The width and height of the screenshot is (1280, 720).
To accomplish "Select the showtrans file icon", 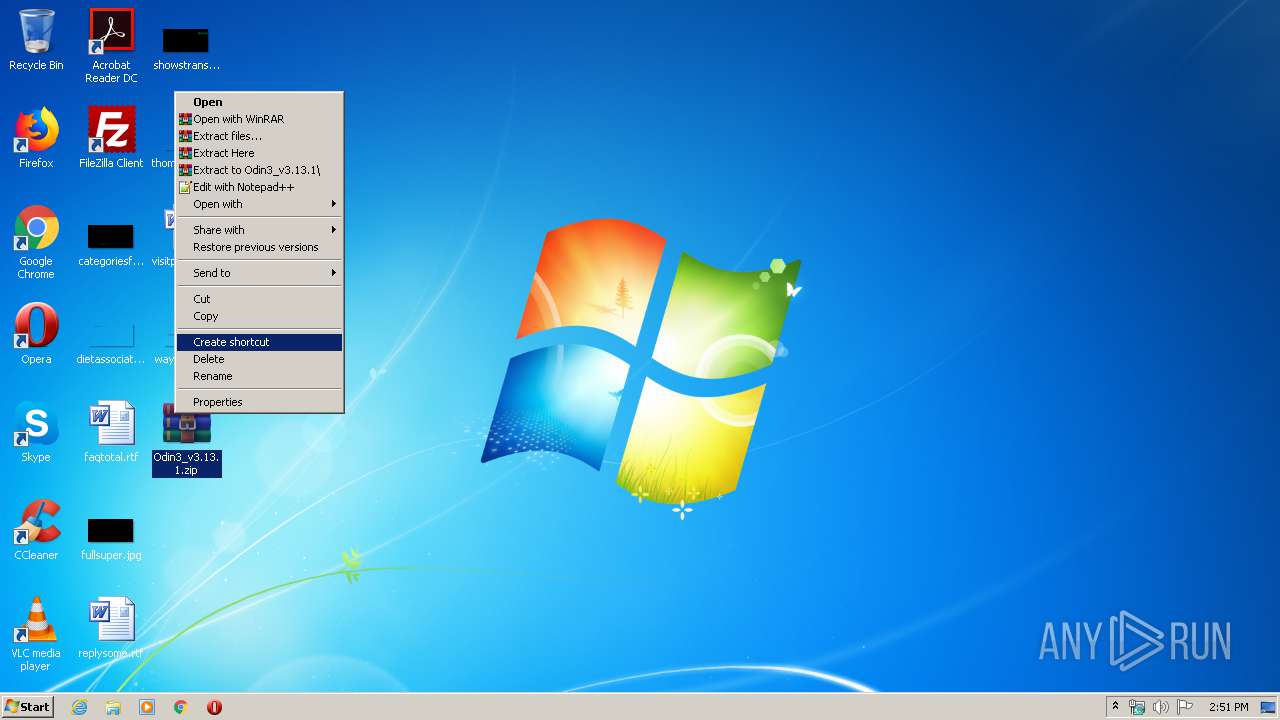I will tap(186, 48).
